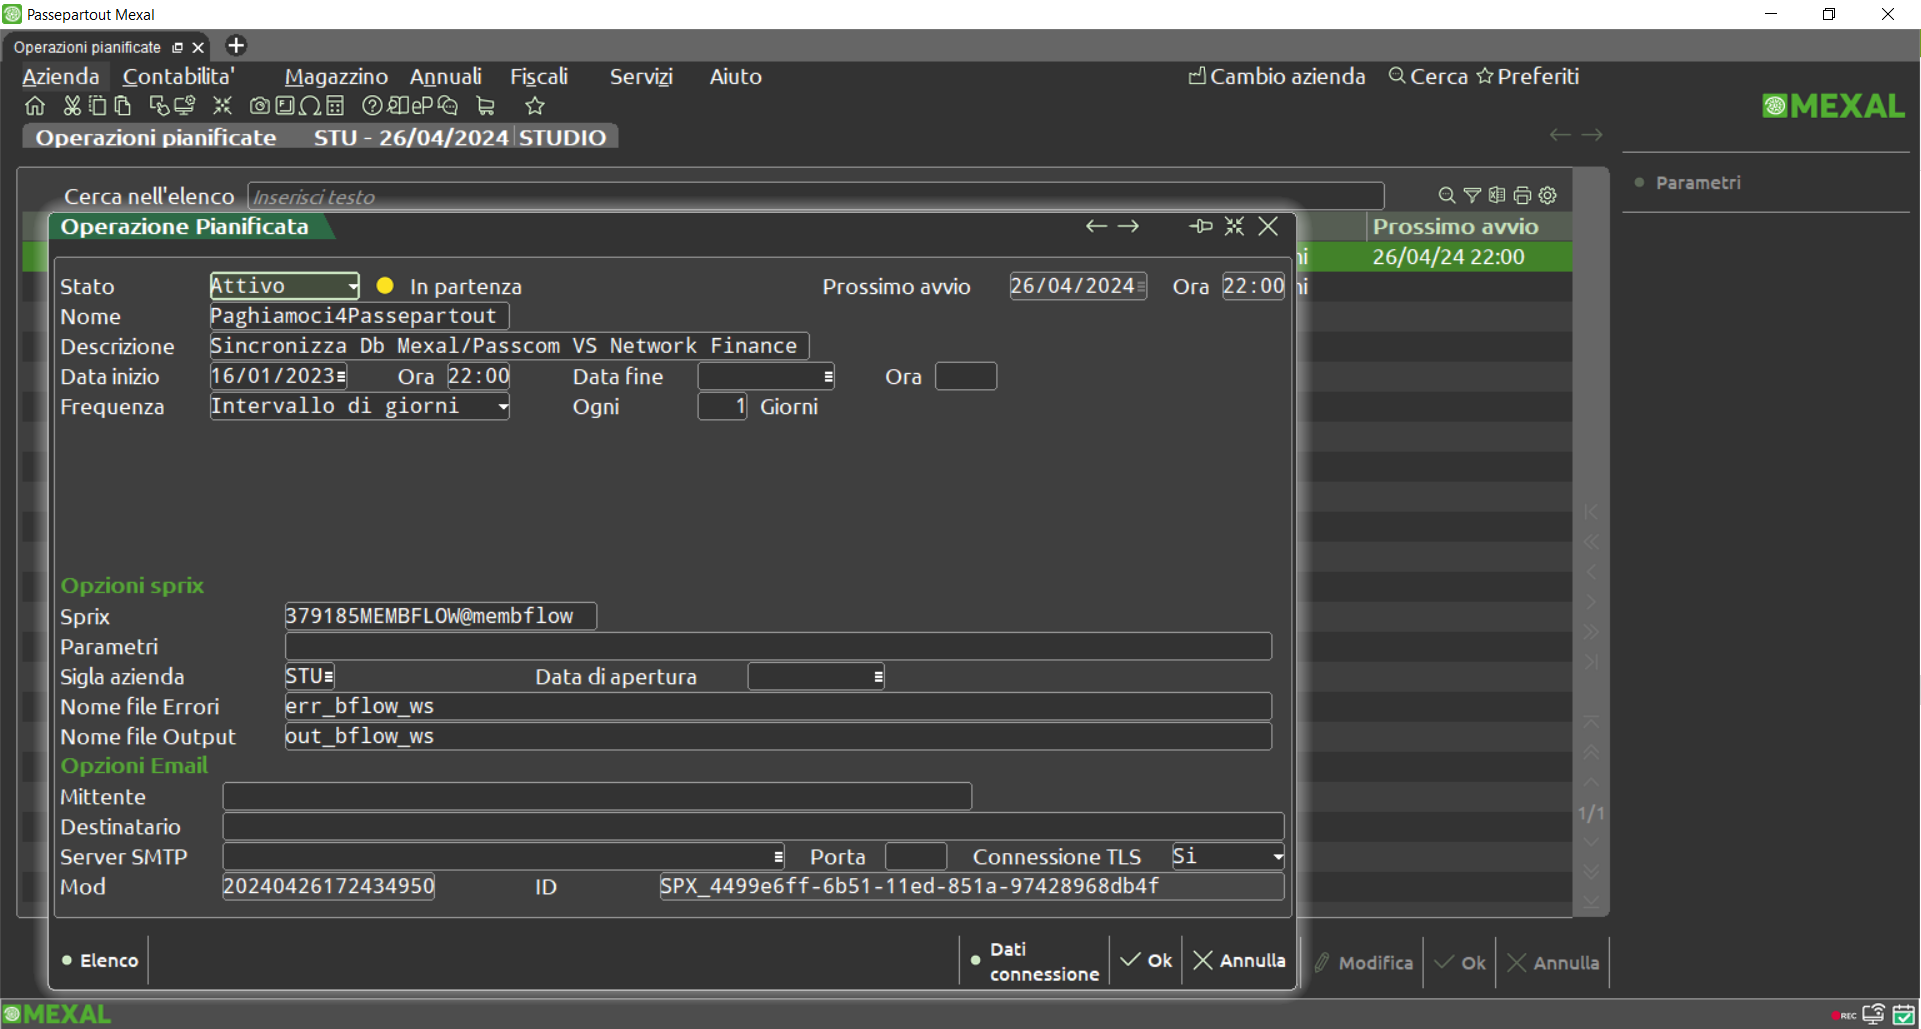
Task: Click the camera screenshot icon
Action: point(259,106)
